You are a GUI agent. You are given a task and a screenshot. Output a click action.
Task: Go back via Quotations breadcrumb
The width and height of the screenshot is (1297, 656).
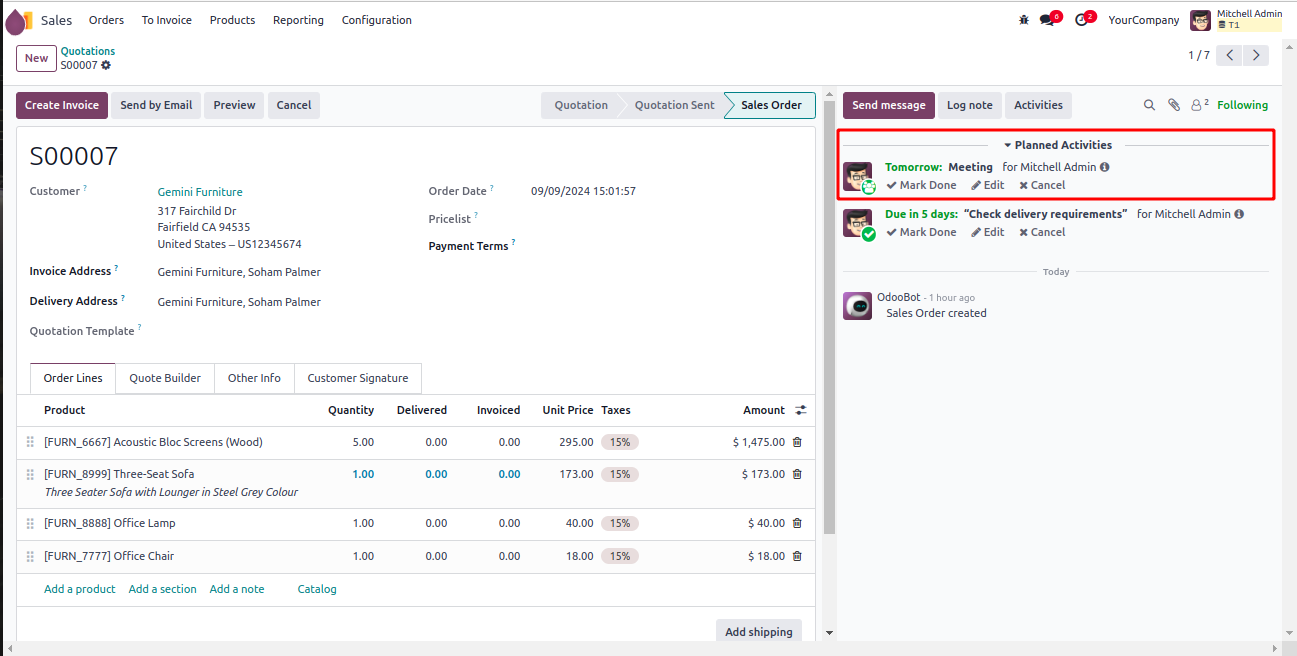coord(88,51)
